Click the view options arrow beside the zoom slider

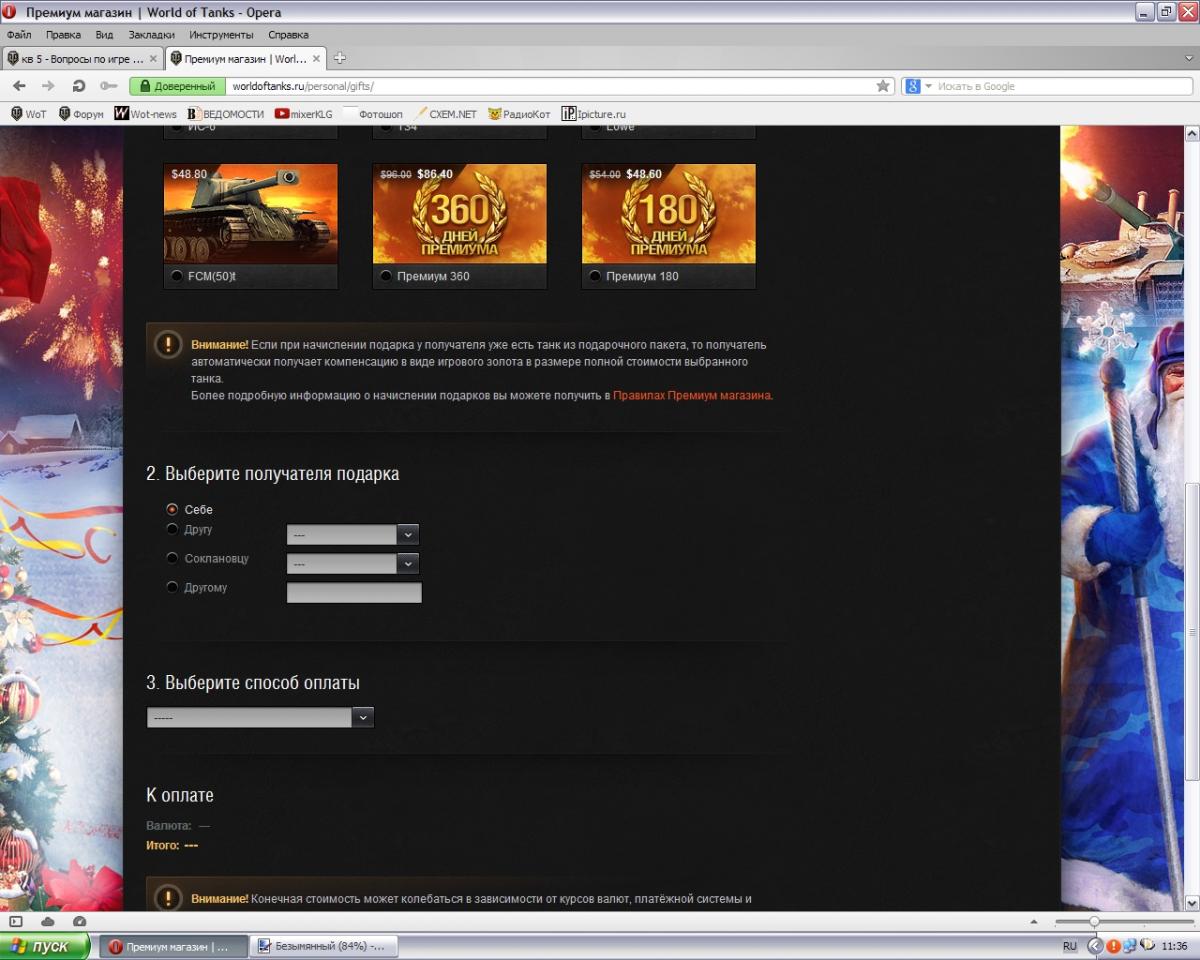click(1034, 921)
